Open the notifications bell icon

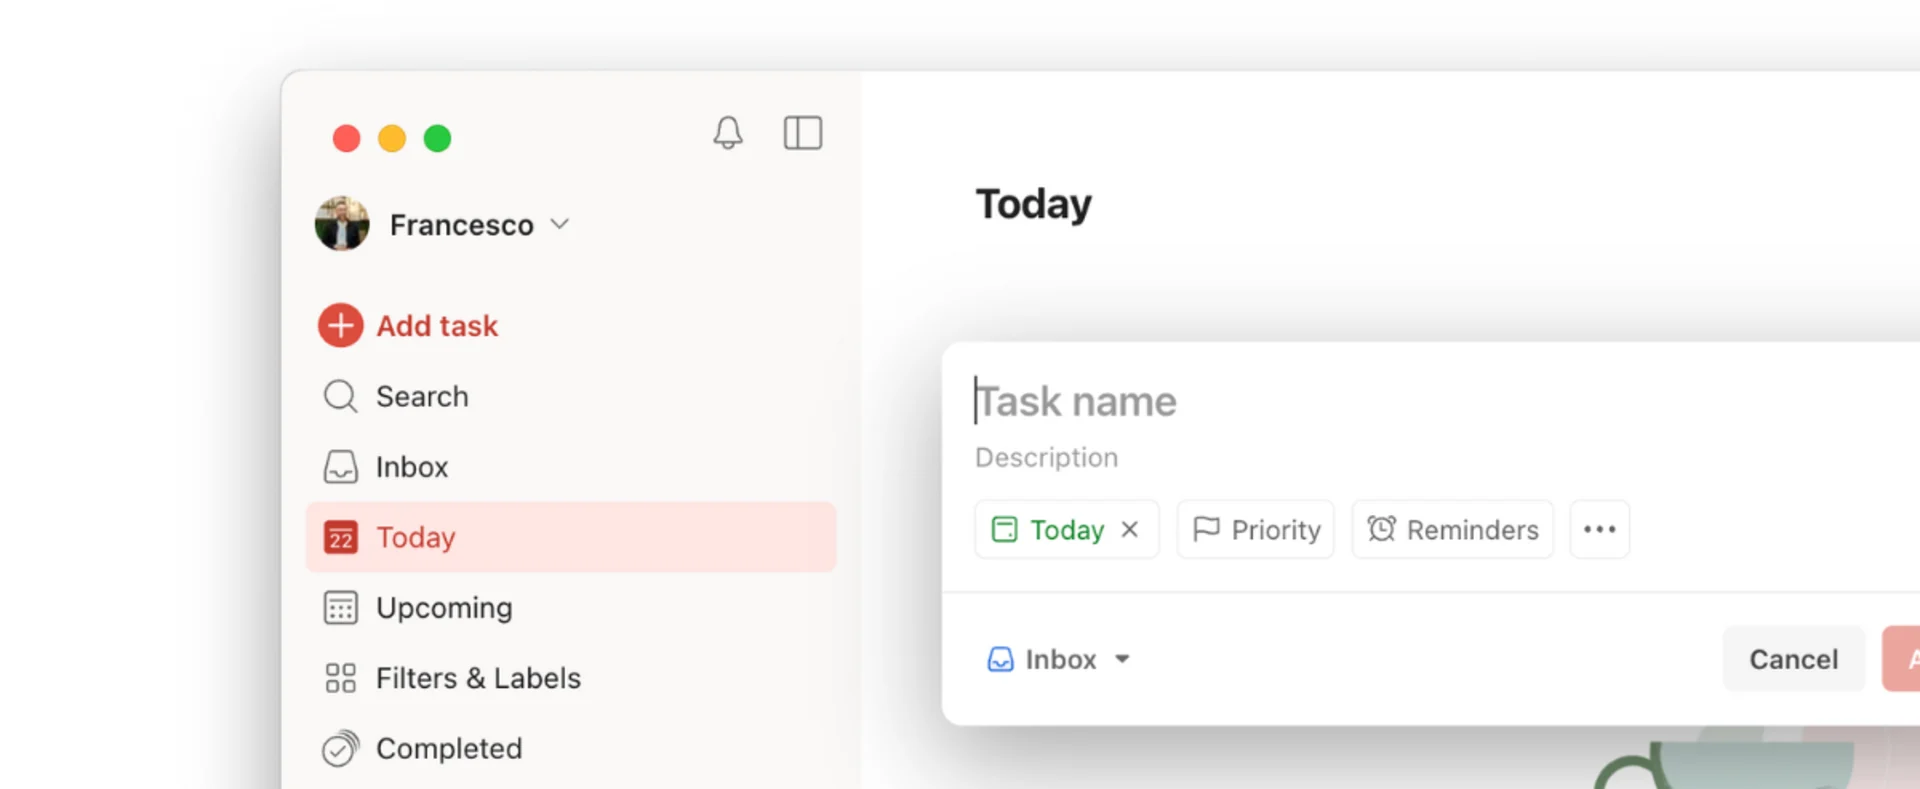728,133
